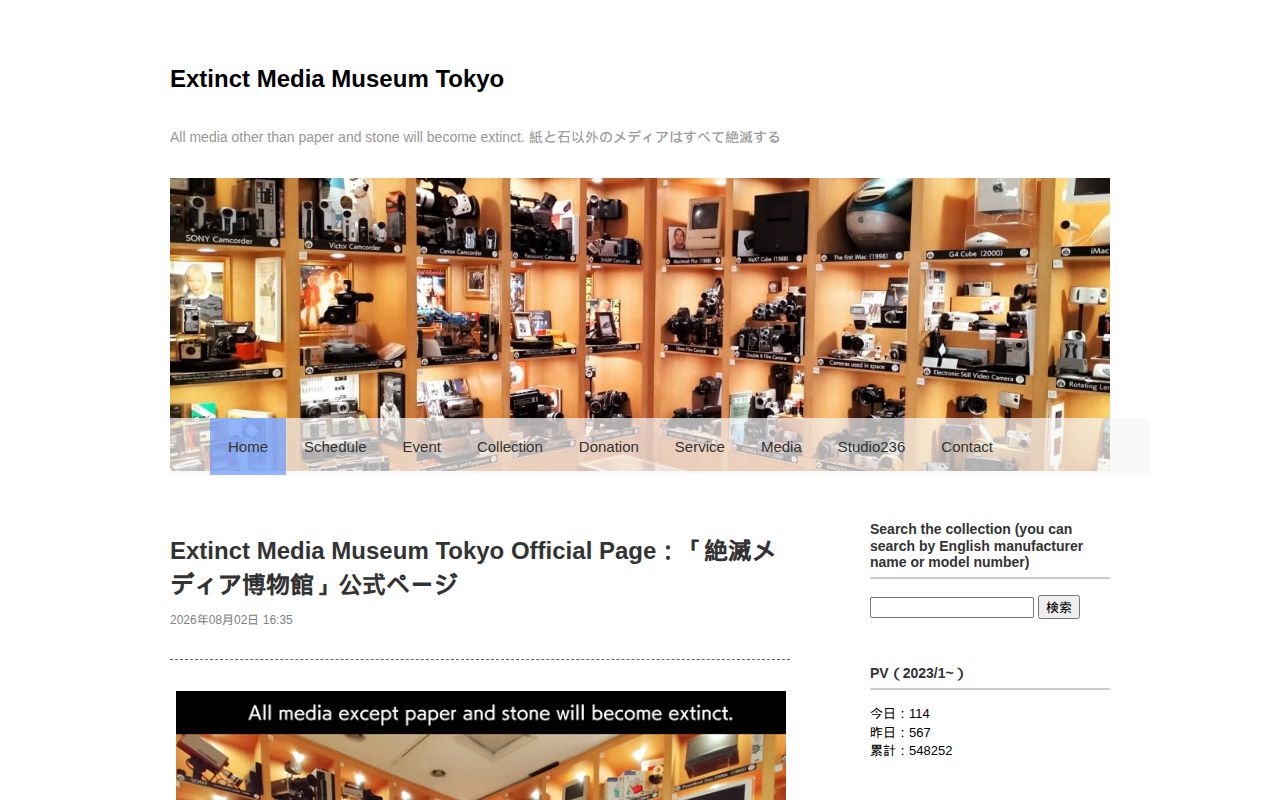Go to the Studio236 page
The image size is (1280, 800).
pyautogui.click(x=871, y=447)
